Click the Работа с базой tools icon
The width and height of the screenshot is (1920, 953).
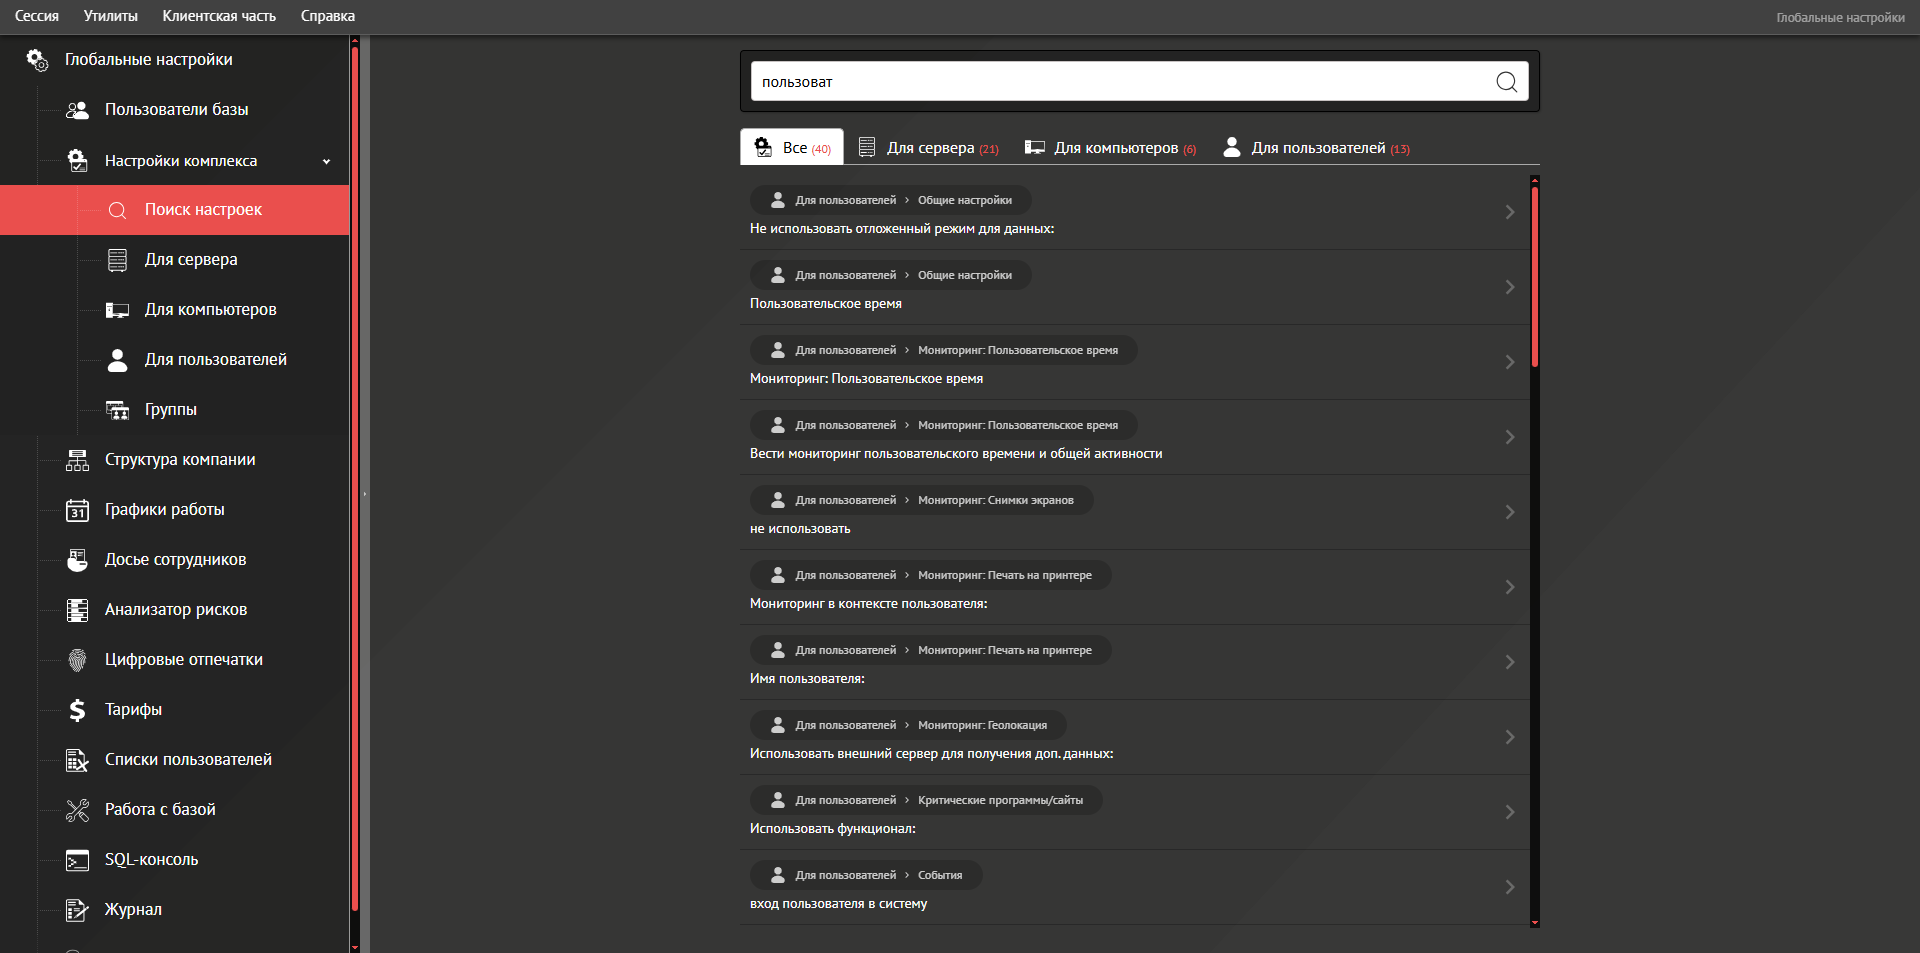point(77,810)
